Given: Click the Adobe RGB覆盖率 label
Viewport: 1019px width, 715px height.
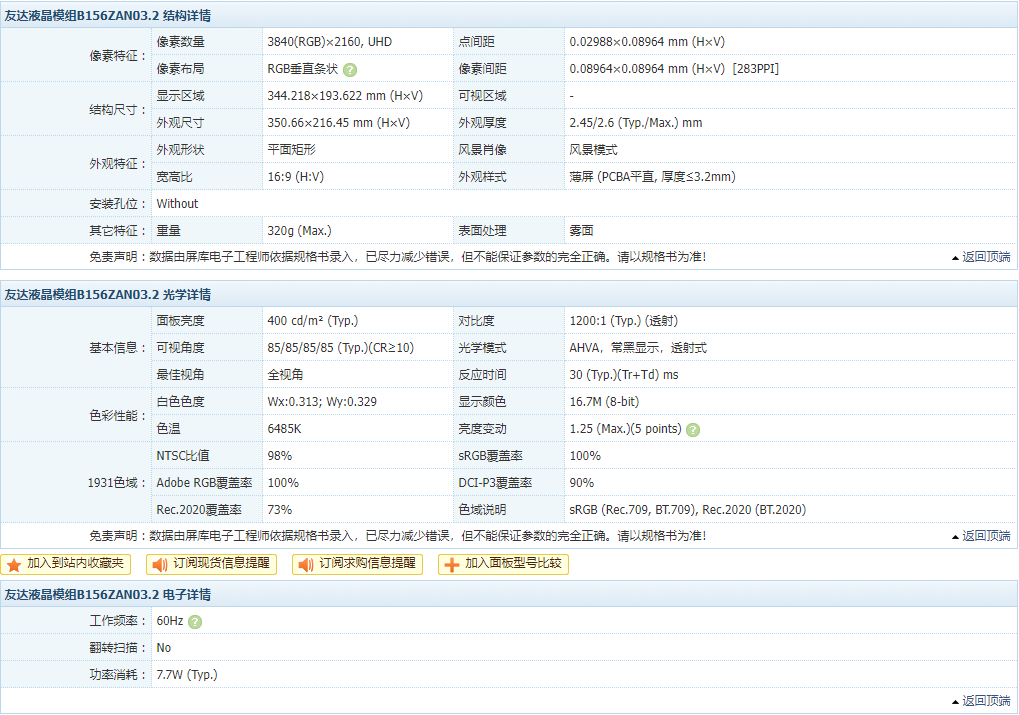Looking at the screenshot, I should (204, 483).
